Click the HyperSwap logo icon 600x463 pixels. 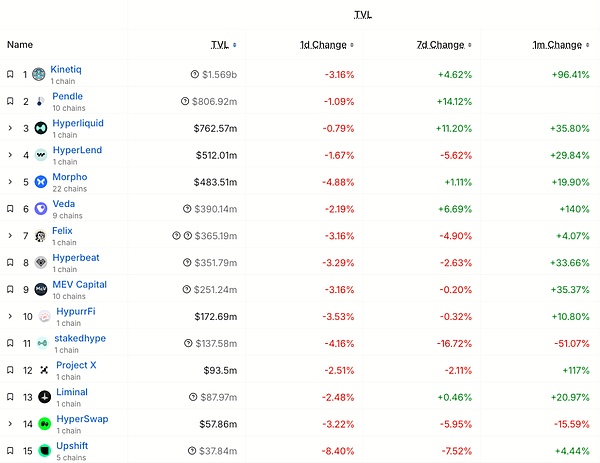click(44, 424)
